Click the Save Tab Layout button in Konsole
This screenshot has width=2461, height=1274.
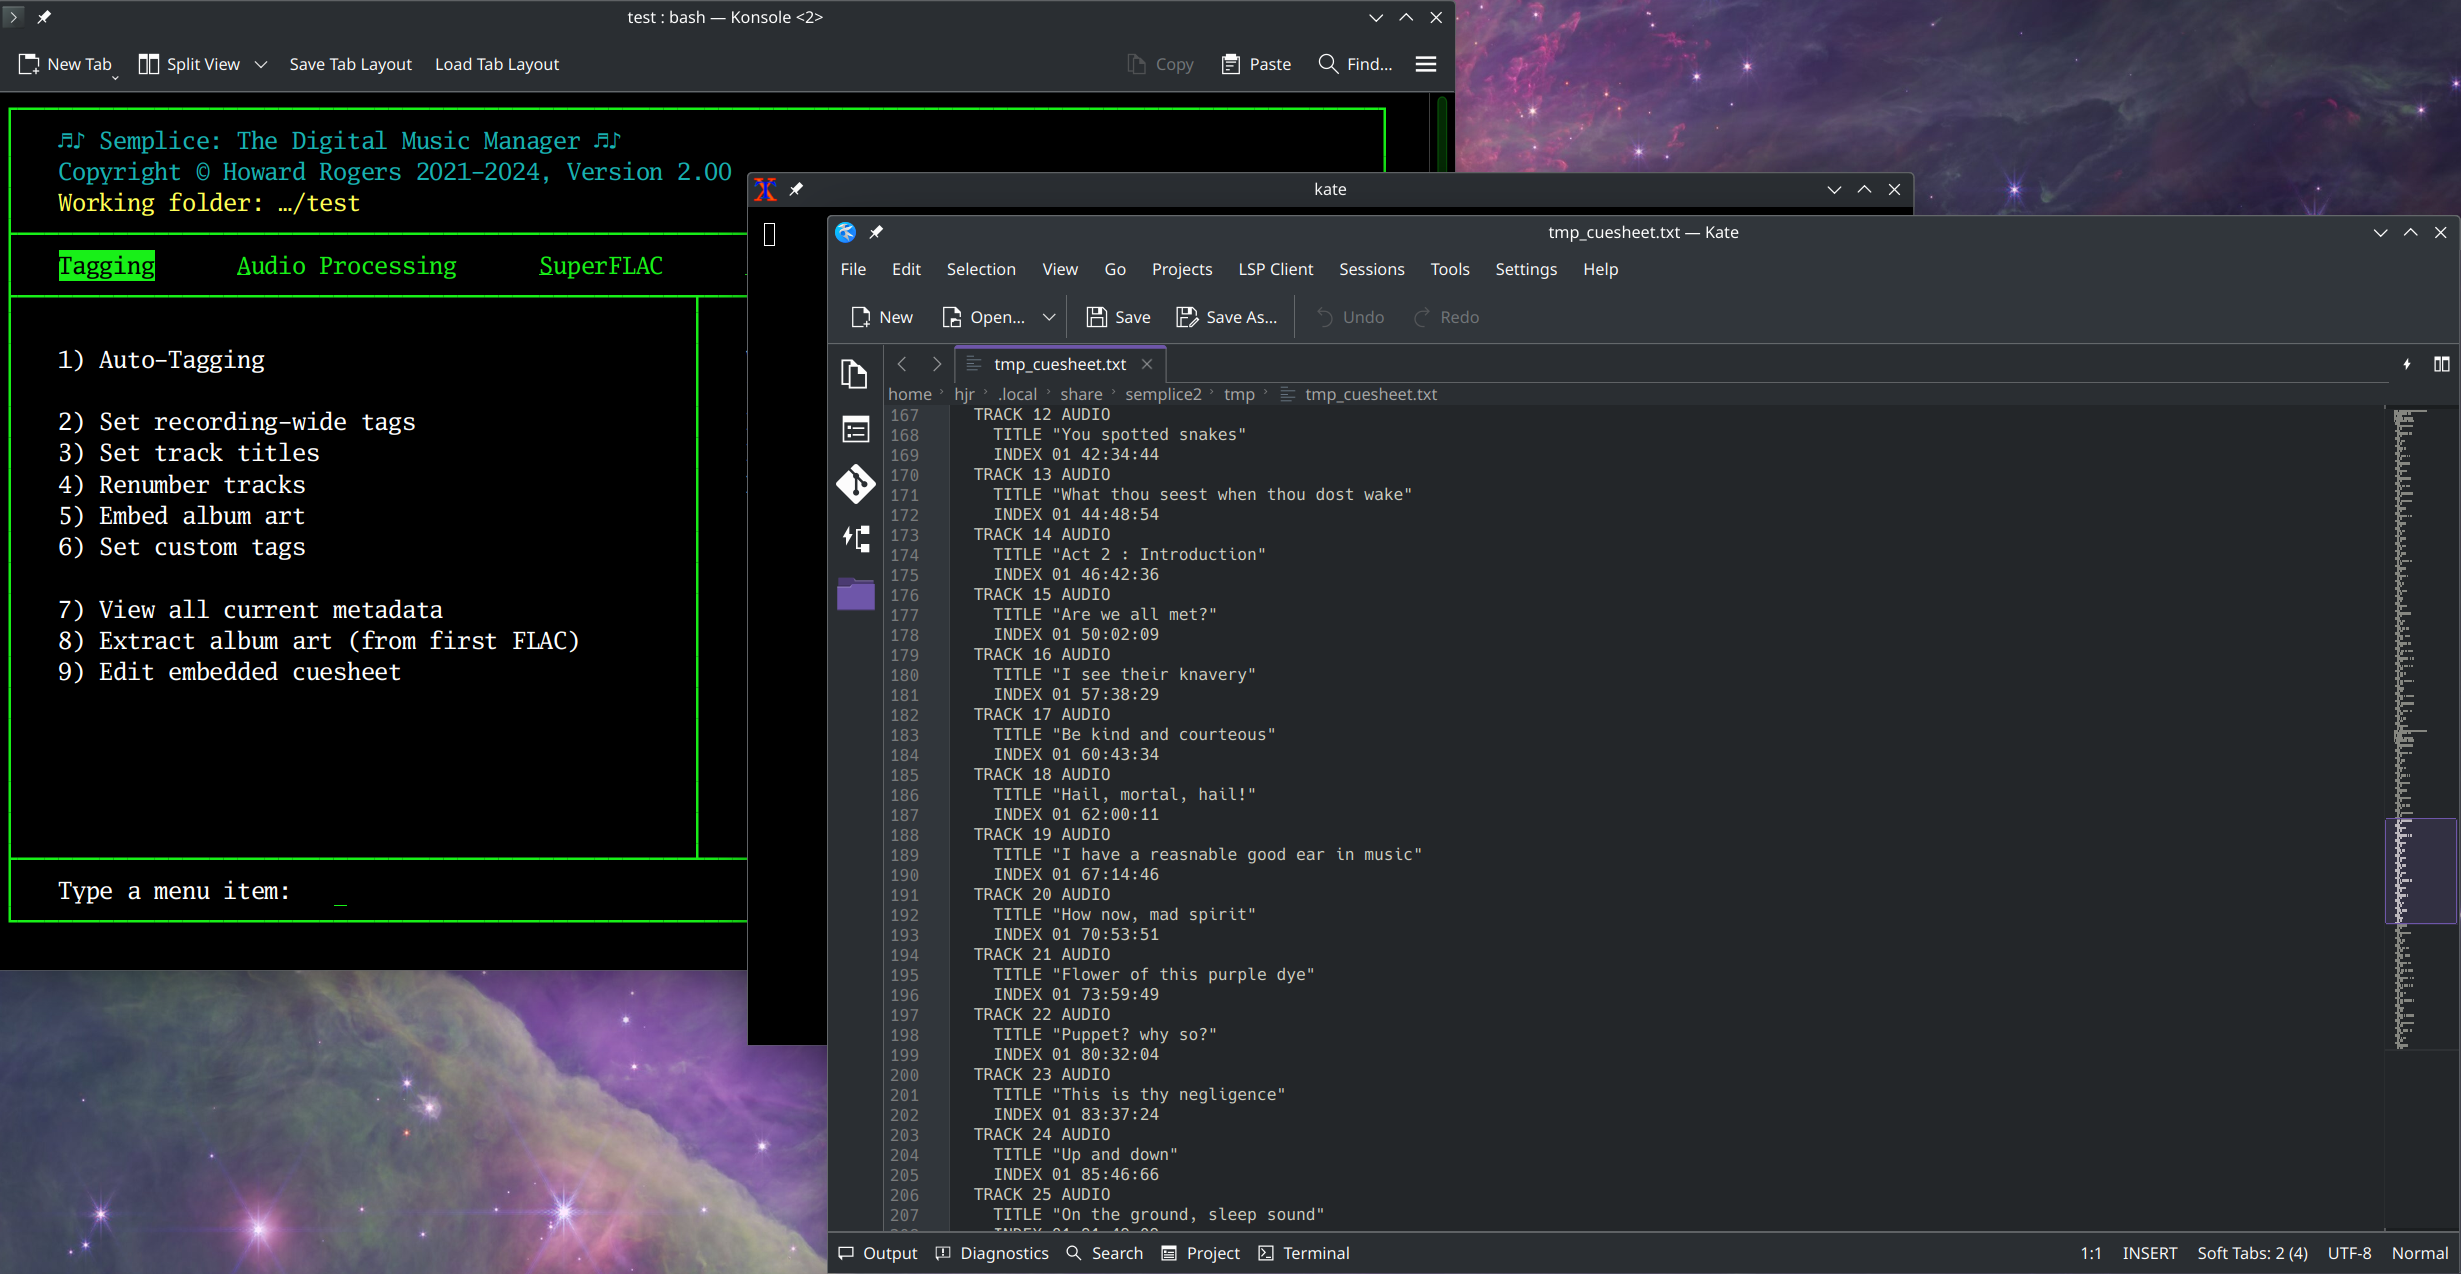[x=350, y=63]
